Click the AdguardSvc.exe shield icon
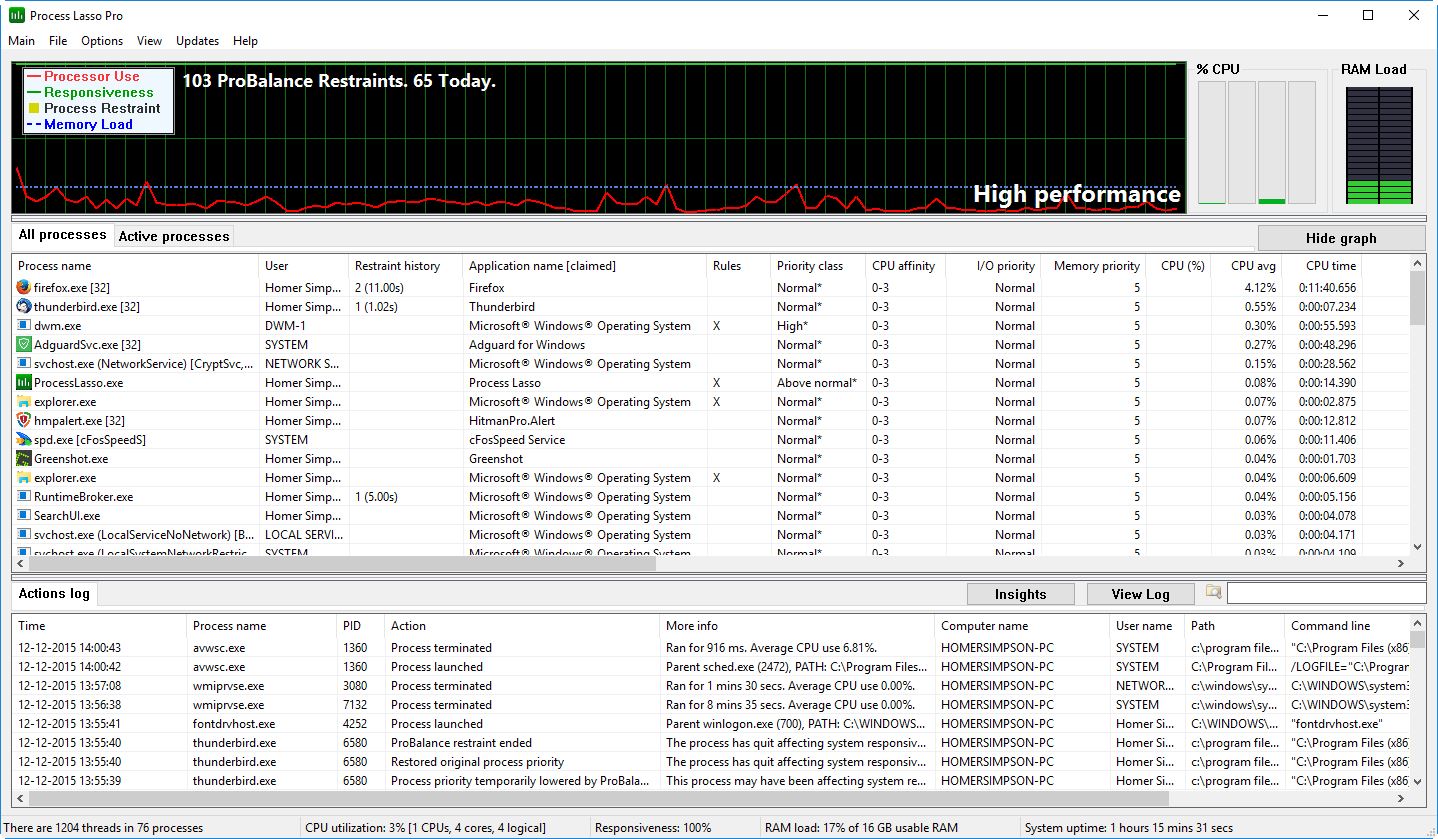 point(24,345)
